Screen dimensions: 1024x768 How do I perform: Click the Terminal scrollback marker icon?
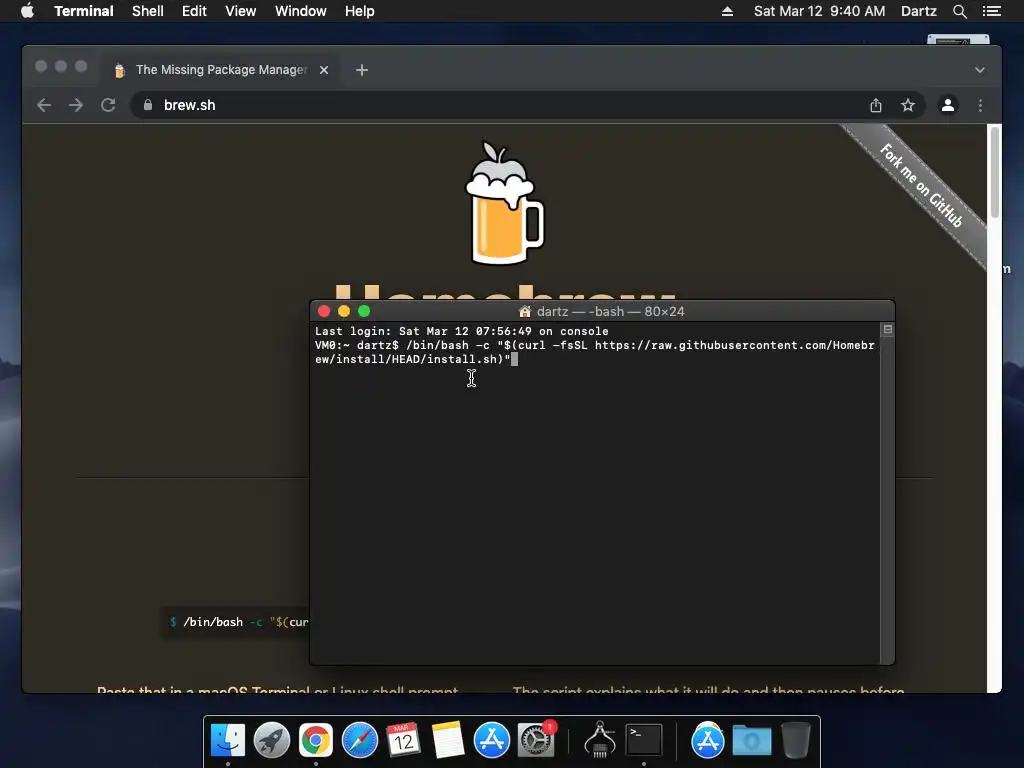tap(887, 330)
